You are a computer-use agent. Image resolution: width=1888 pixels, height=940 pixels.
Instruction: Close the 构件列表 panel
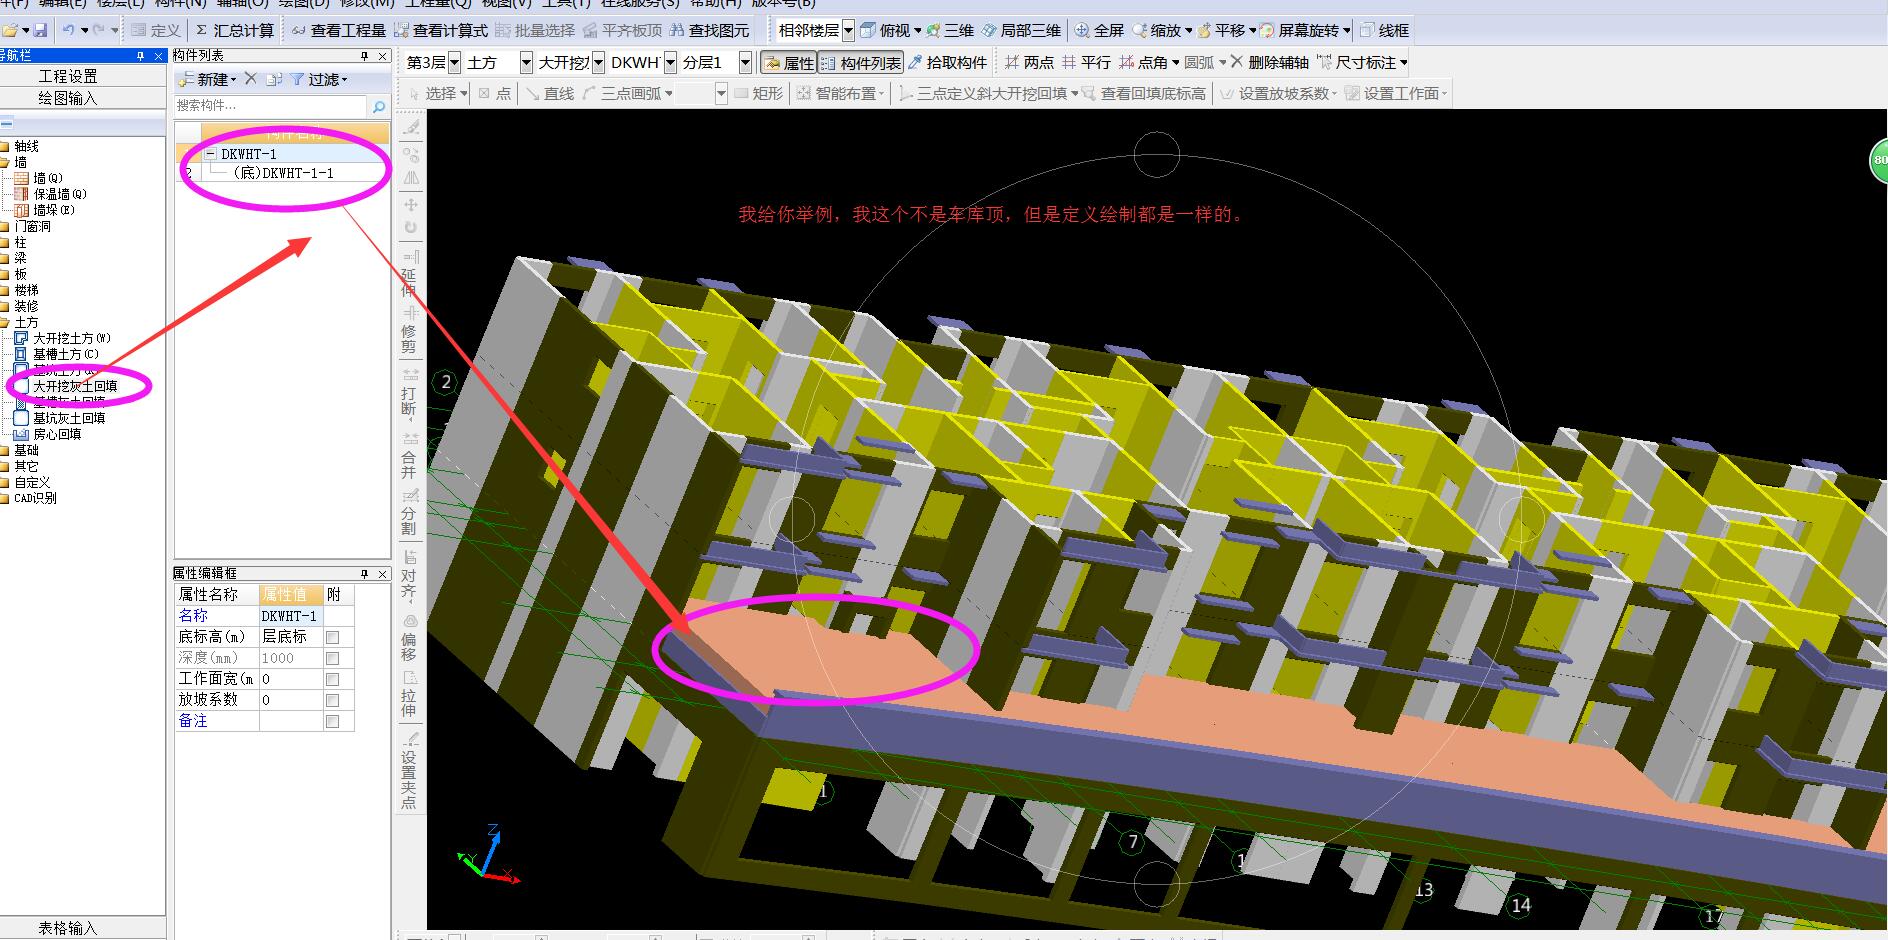point(382,56)
